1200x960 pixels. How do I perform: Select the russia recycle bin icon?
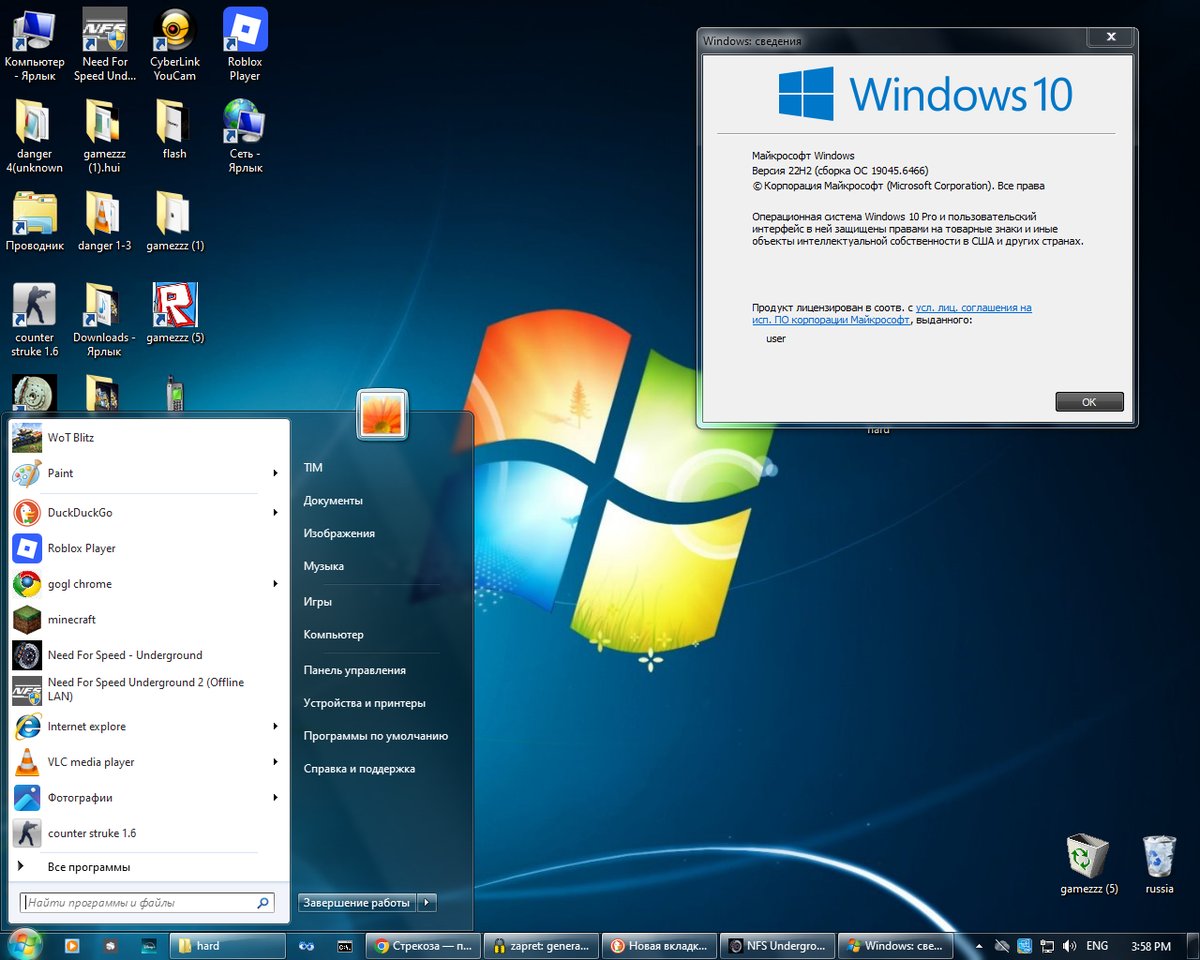click(x=1159, y=865)
